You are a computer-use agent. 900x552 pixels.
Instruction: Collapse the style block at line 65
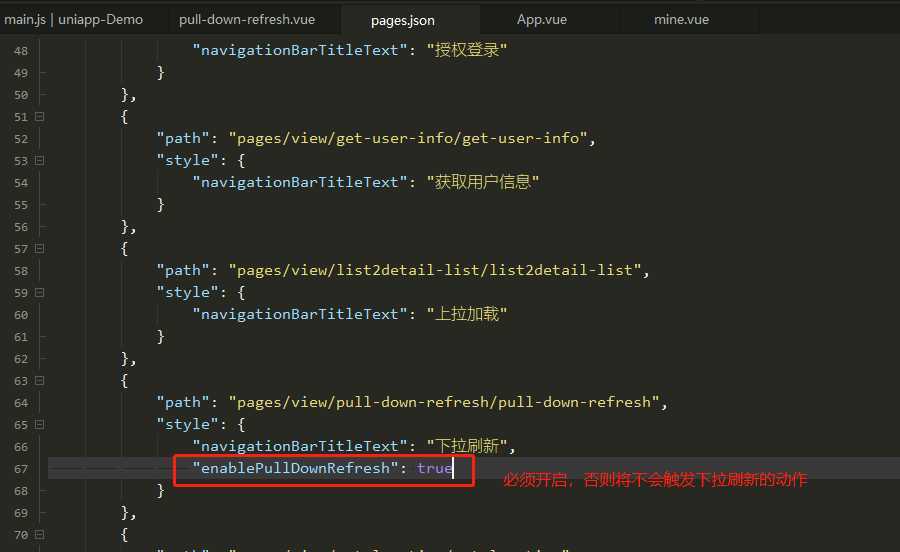click(40, 425)
